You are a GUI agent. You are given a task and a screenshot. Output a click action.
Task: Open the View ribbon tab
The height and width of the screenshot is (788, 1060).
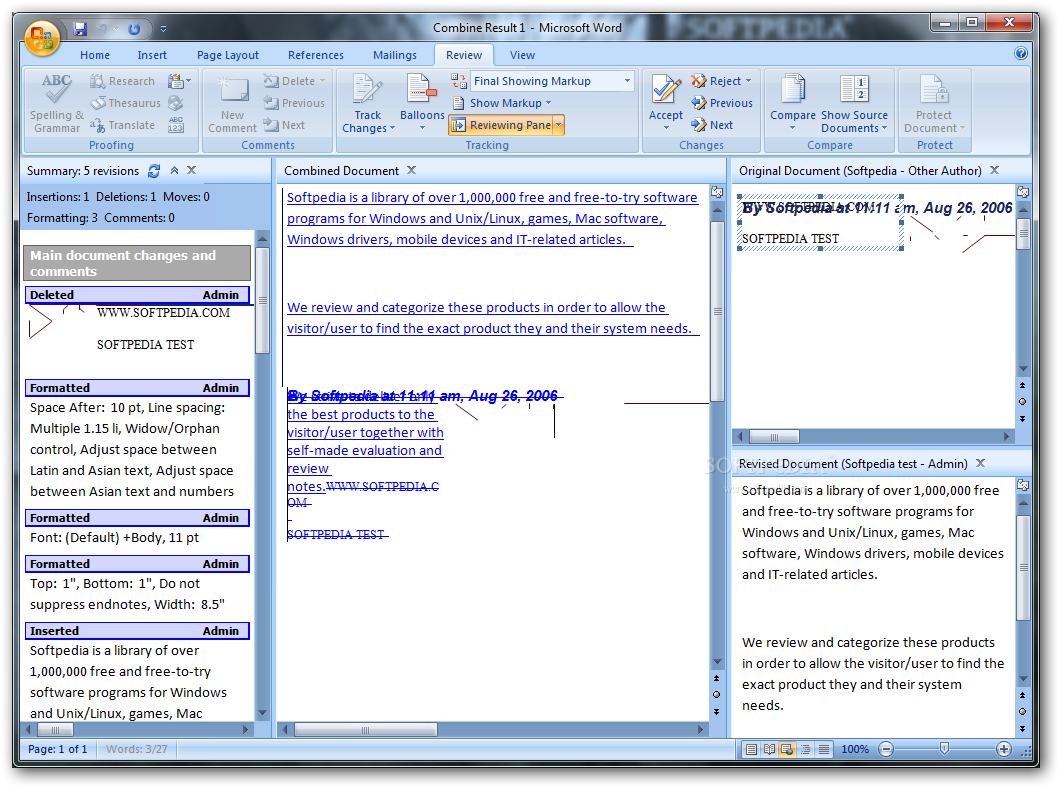(x=522, y=55)
